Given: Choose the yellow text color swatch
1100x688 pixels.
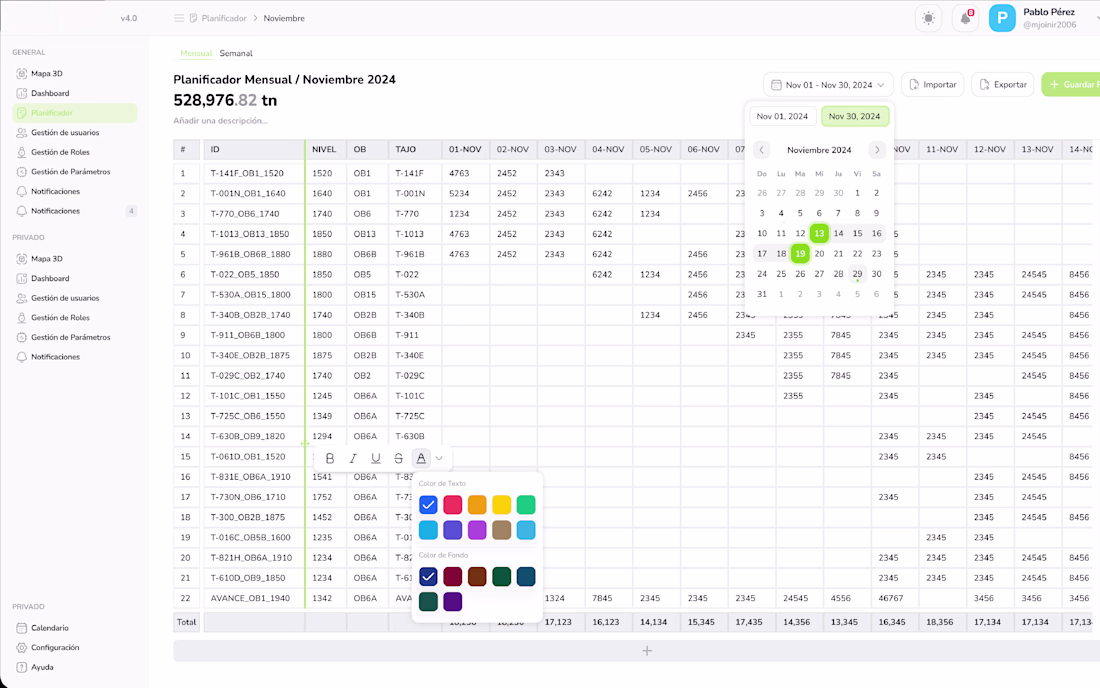Looking at the screenshot, I should 502,504.
